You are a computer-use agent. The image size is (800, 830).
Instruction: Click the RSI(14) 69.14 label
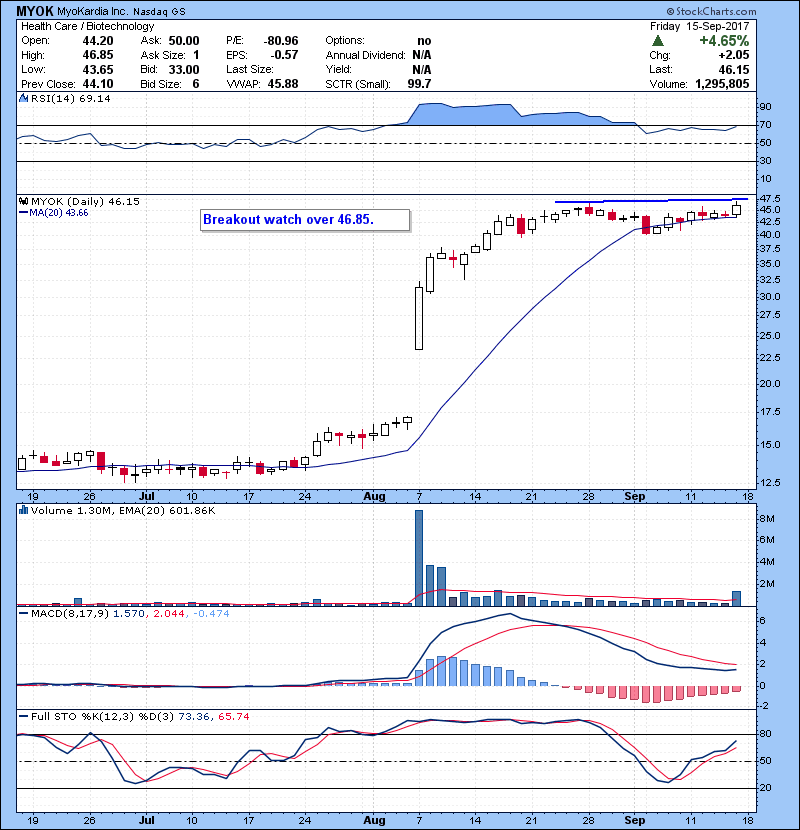(71, 98)
